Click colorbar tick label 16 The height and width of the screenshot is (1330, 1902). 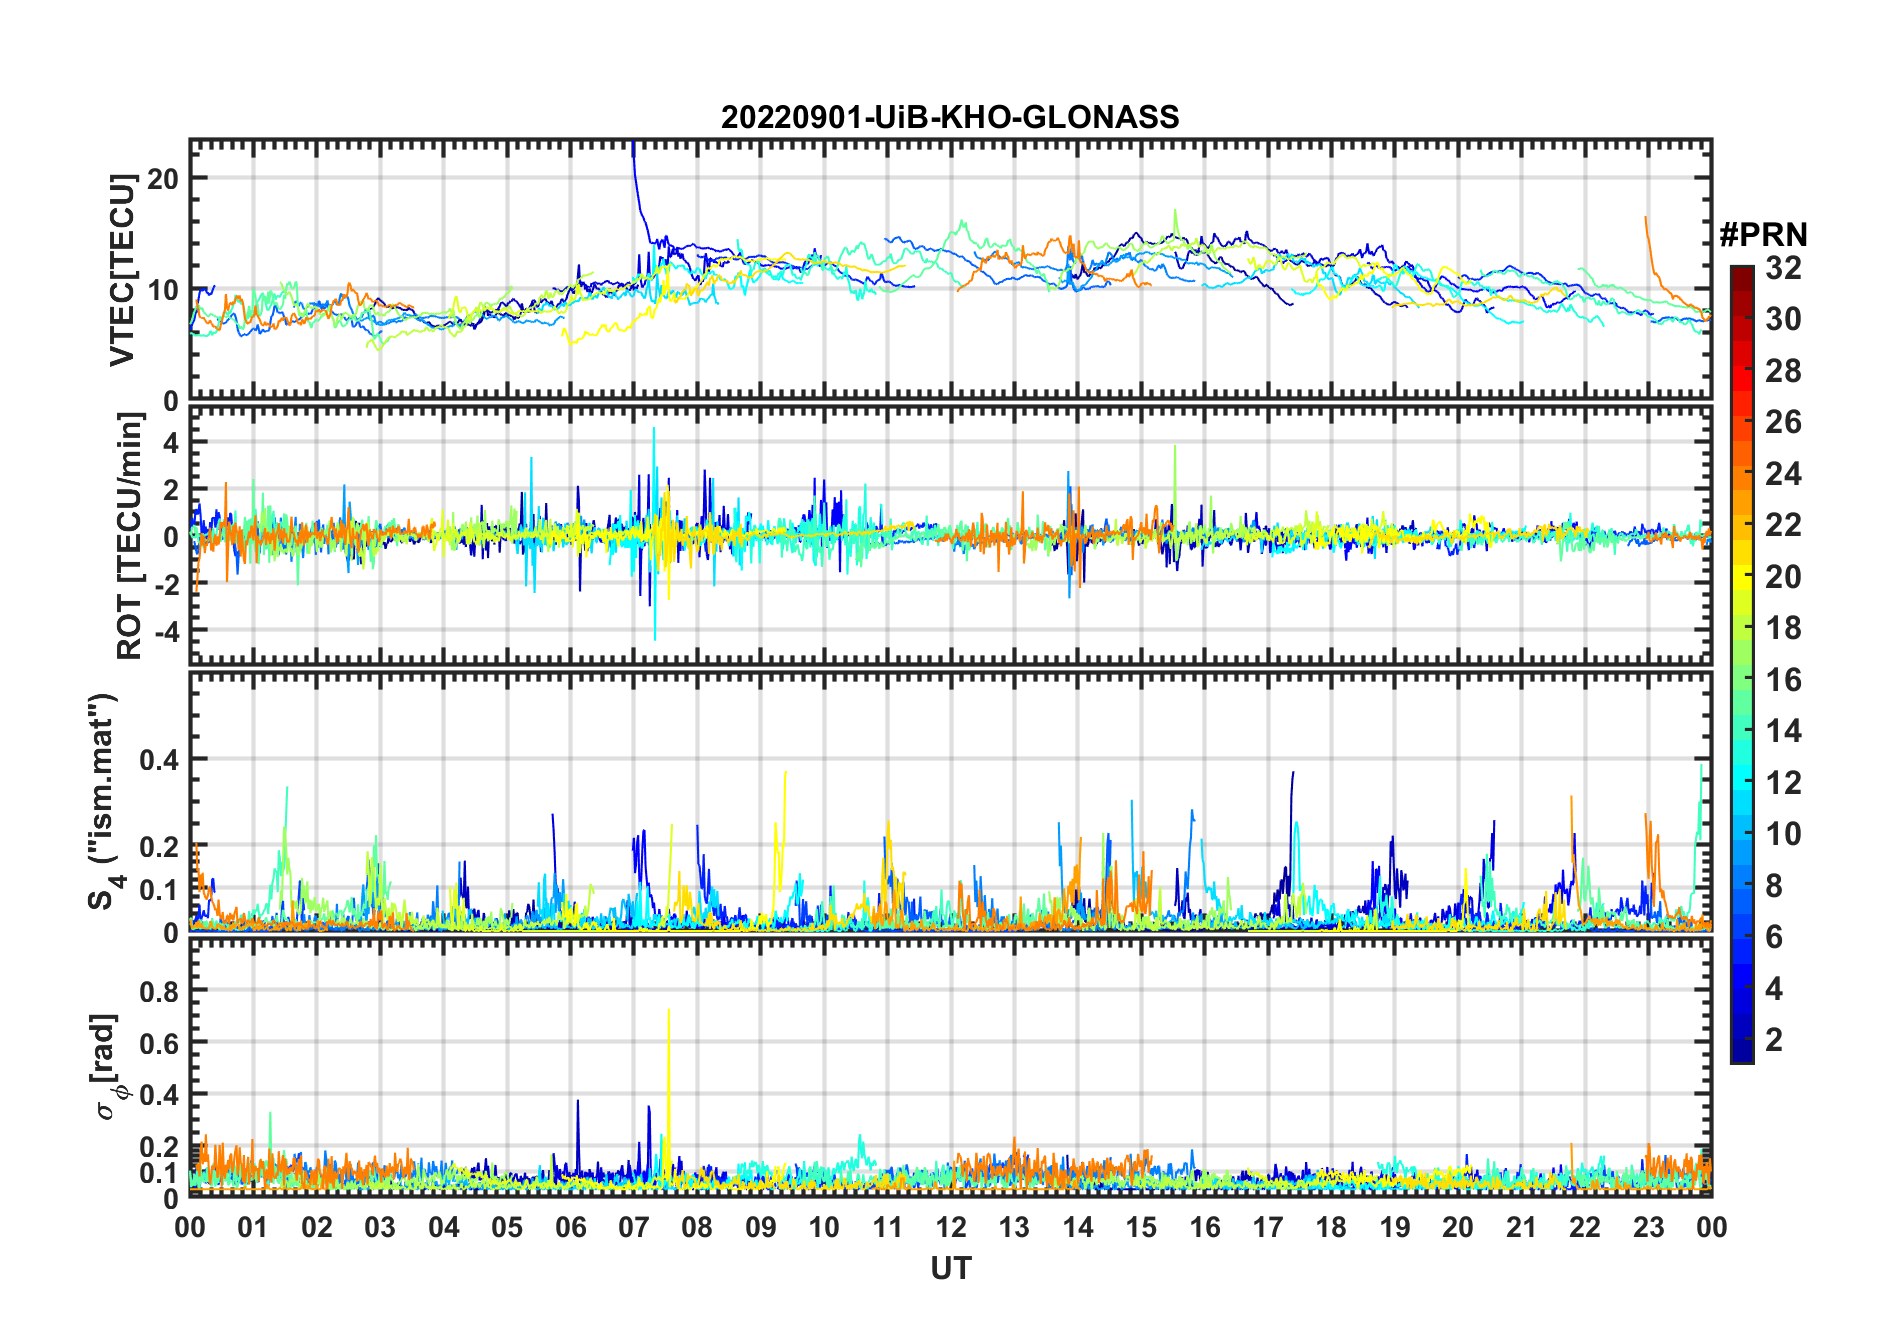(1783, 680)
